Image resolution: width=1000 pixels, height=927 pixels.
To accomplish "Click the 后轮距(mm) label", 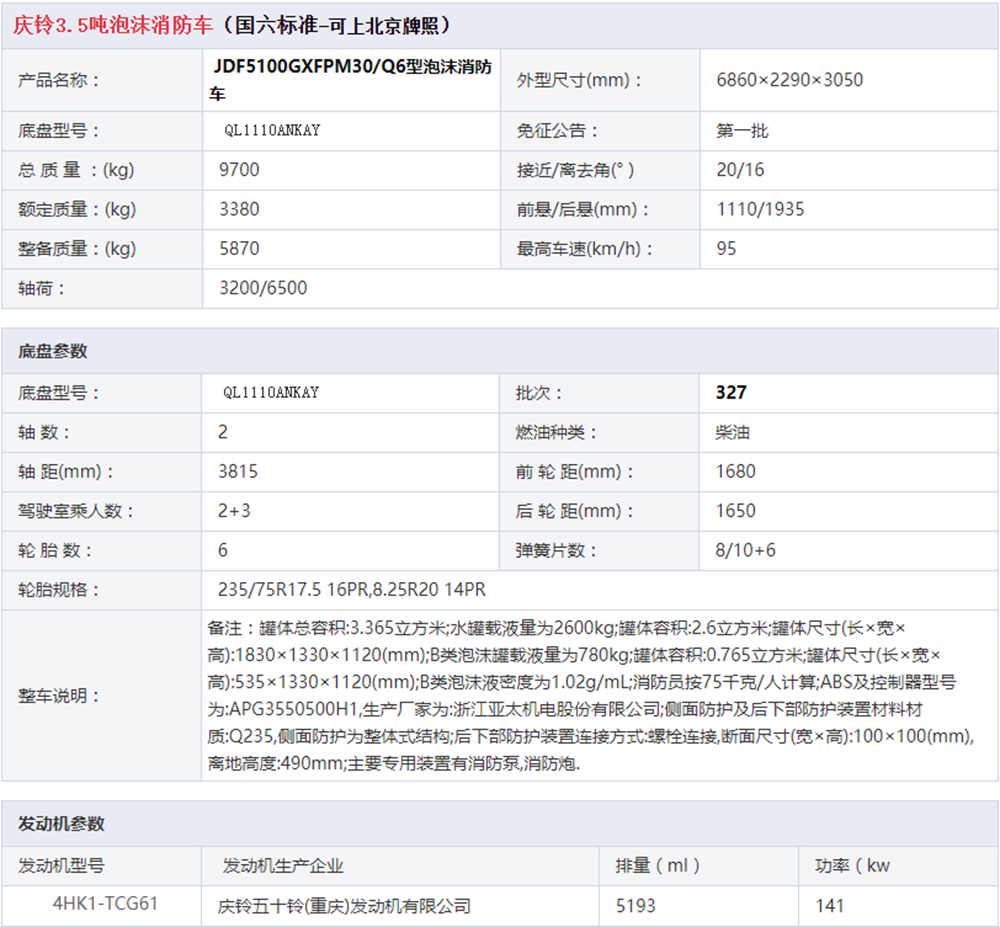I will (575, 511).
